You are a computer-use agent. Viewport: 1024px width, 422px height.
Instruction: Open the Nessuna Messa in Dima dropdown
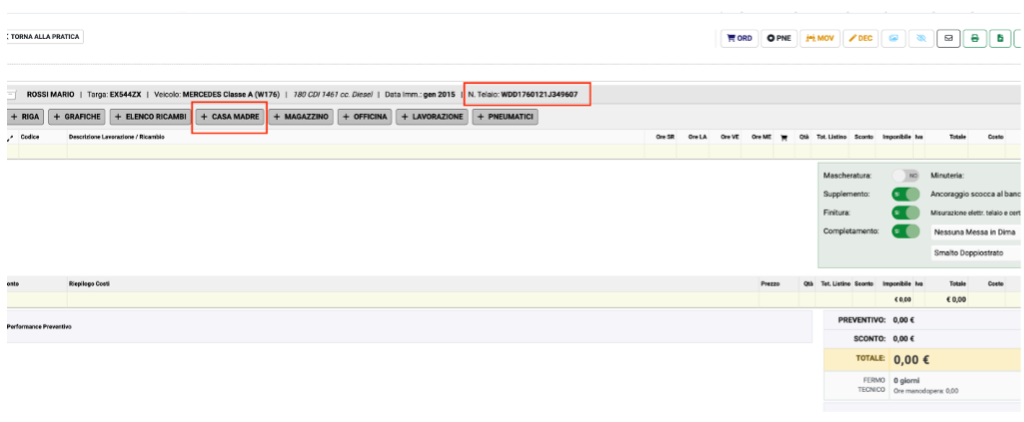pos(976,233)
